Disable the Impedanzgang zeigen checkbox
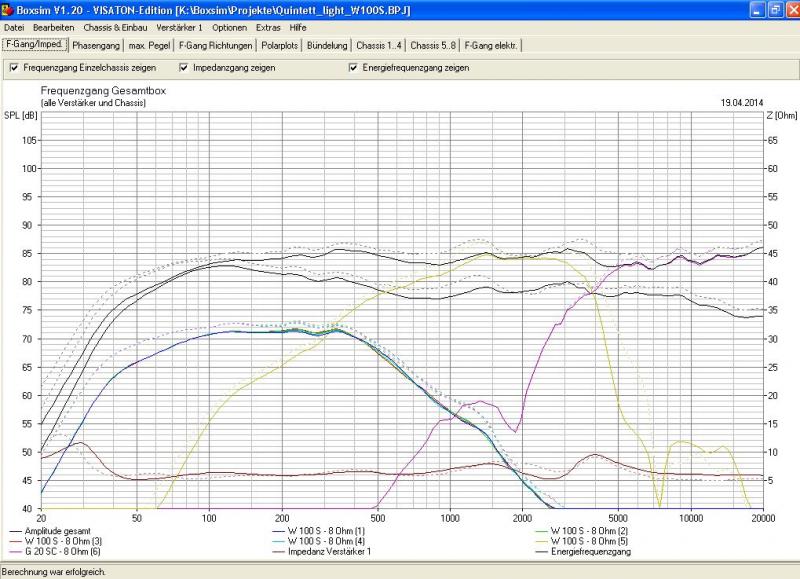 coord(184,68)
